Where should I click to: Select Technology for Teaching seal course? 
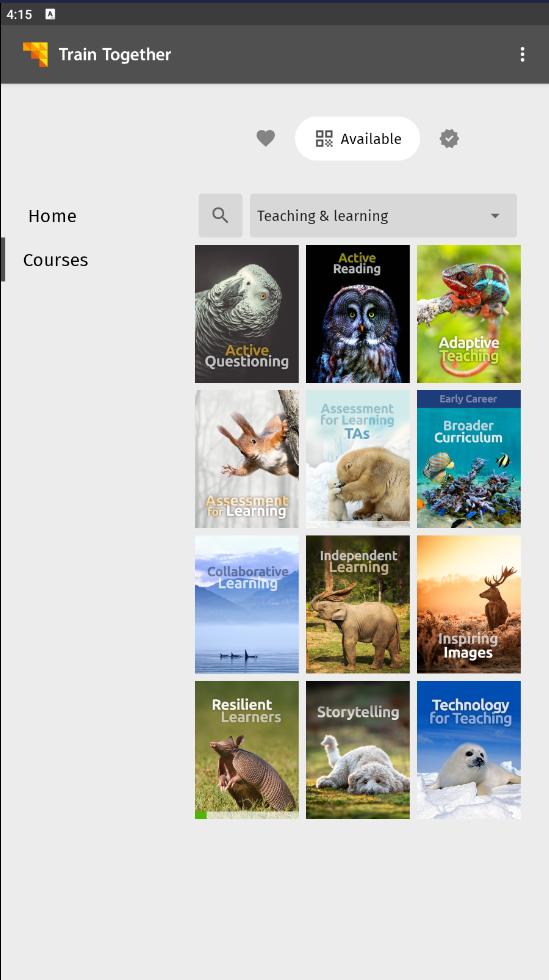tap(469, 750)
